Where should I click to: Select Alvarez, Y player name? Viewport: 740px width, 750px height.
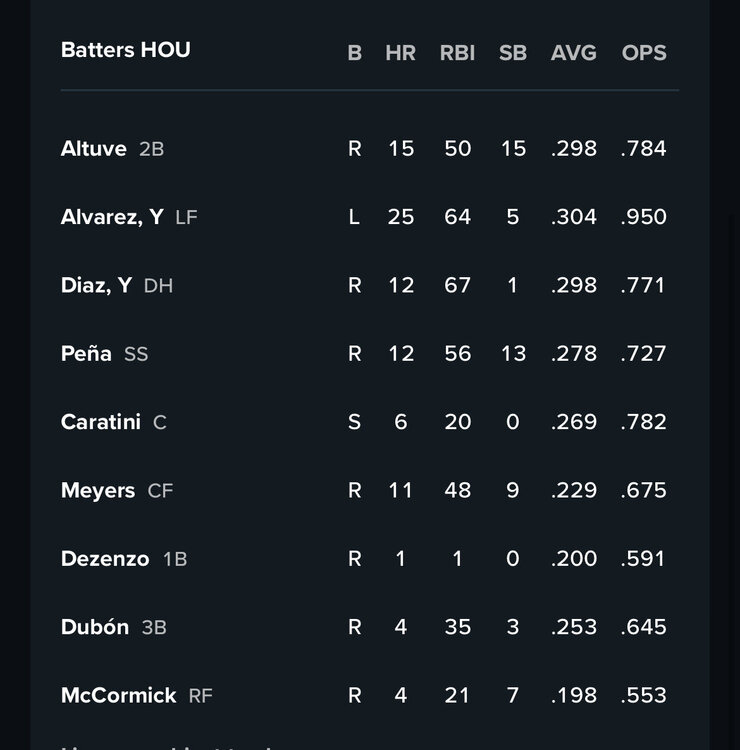[x=112, y=217]
